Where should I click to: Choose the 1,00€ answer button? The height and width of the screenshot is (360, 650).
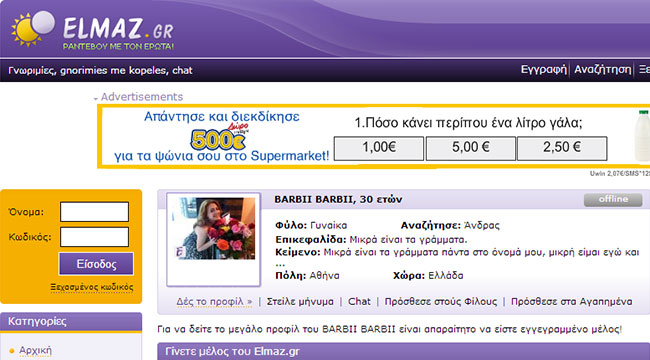(379, 148)
